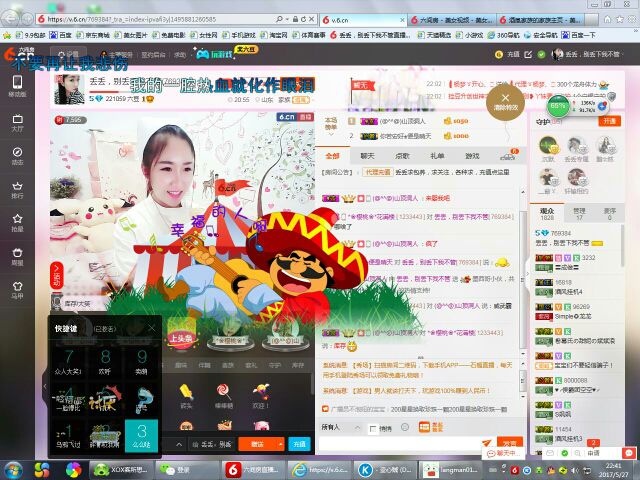The image size is (640, 480).
Task: Click the shopping bag sidebar icon
Action: click(x=17, y=256)
